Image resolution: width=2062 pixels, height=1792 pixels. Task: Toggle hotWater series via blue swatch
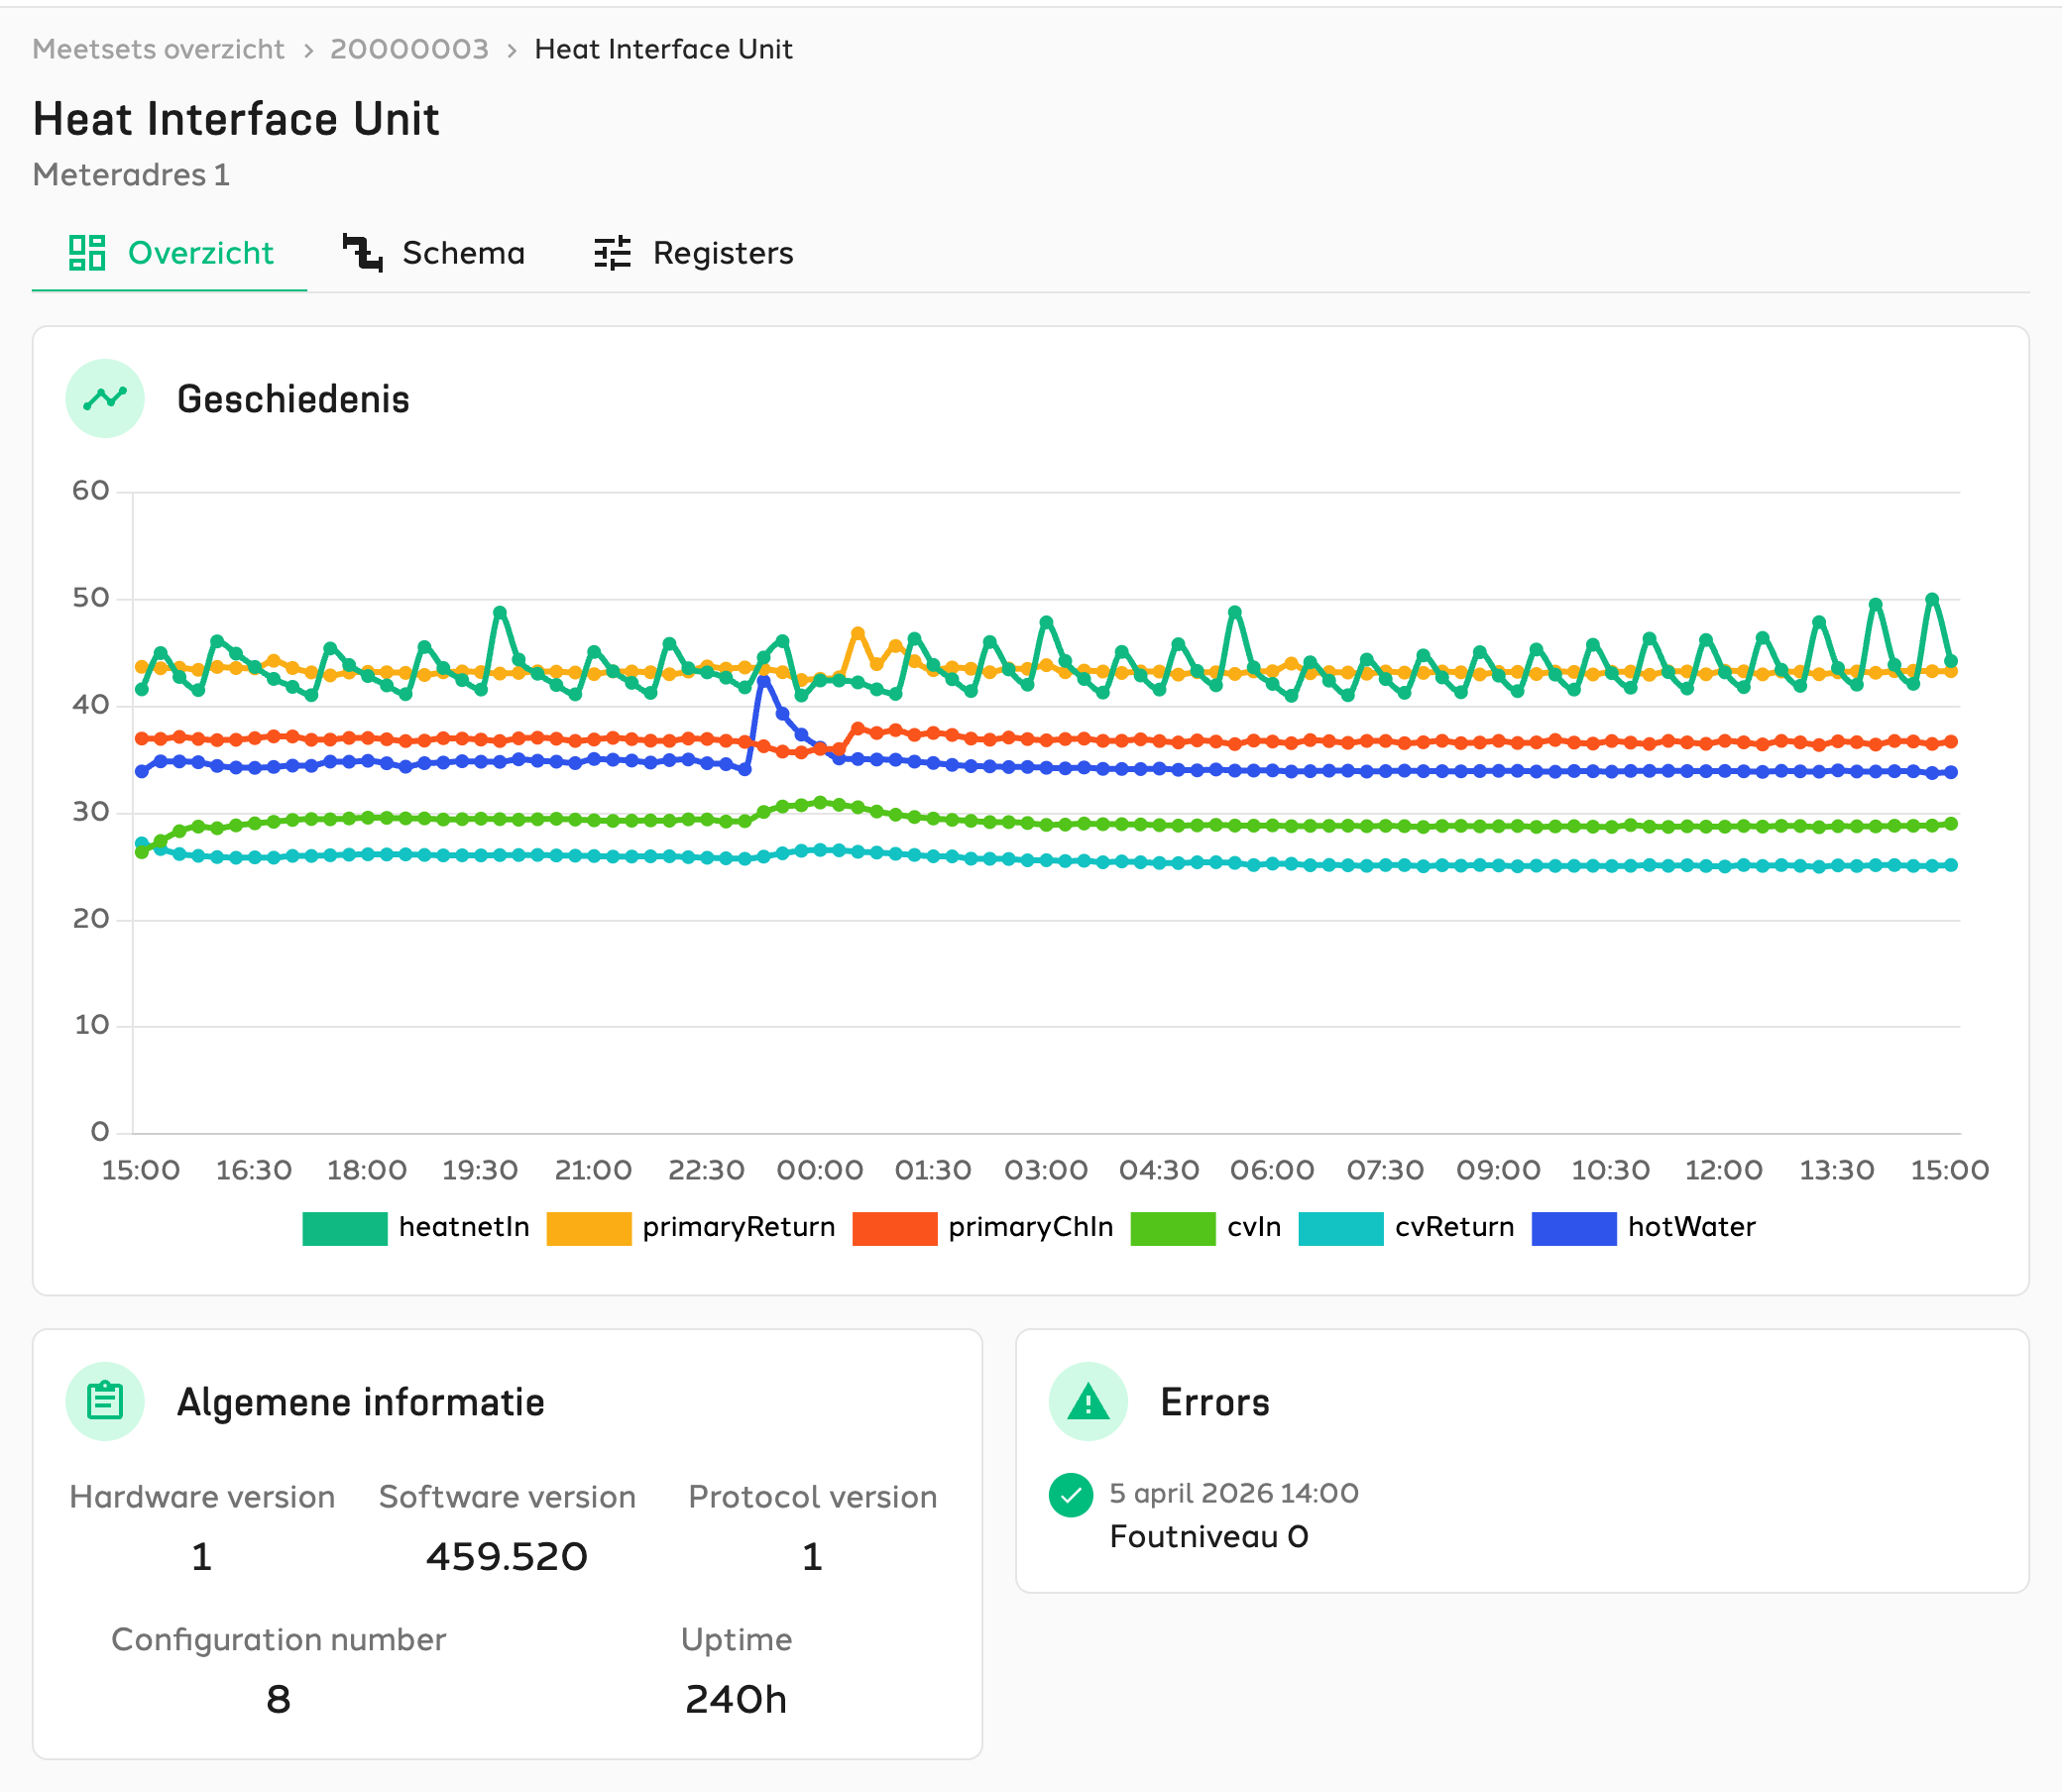coord(1574,1228)
